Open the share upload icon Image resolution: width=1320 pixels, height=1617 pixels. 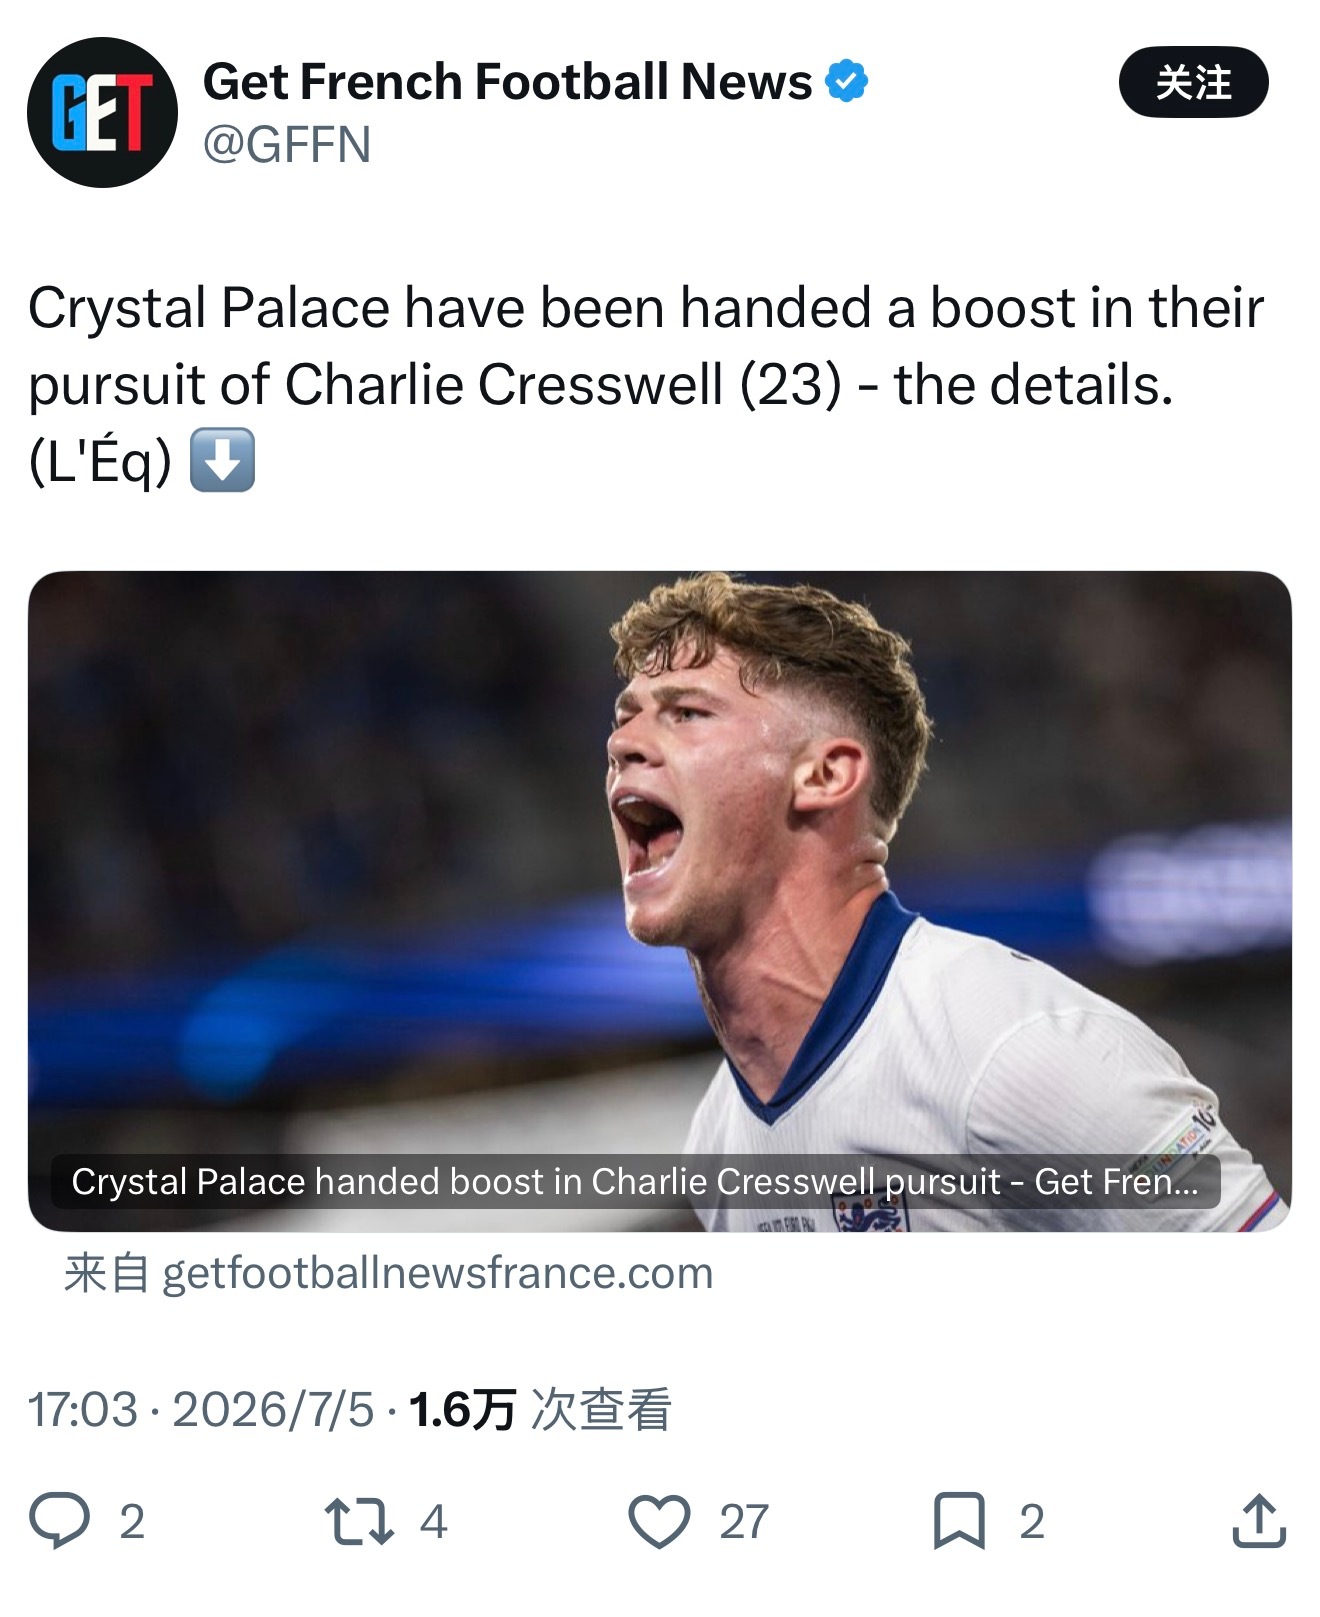click(1259, 1521)
